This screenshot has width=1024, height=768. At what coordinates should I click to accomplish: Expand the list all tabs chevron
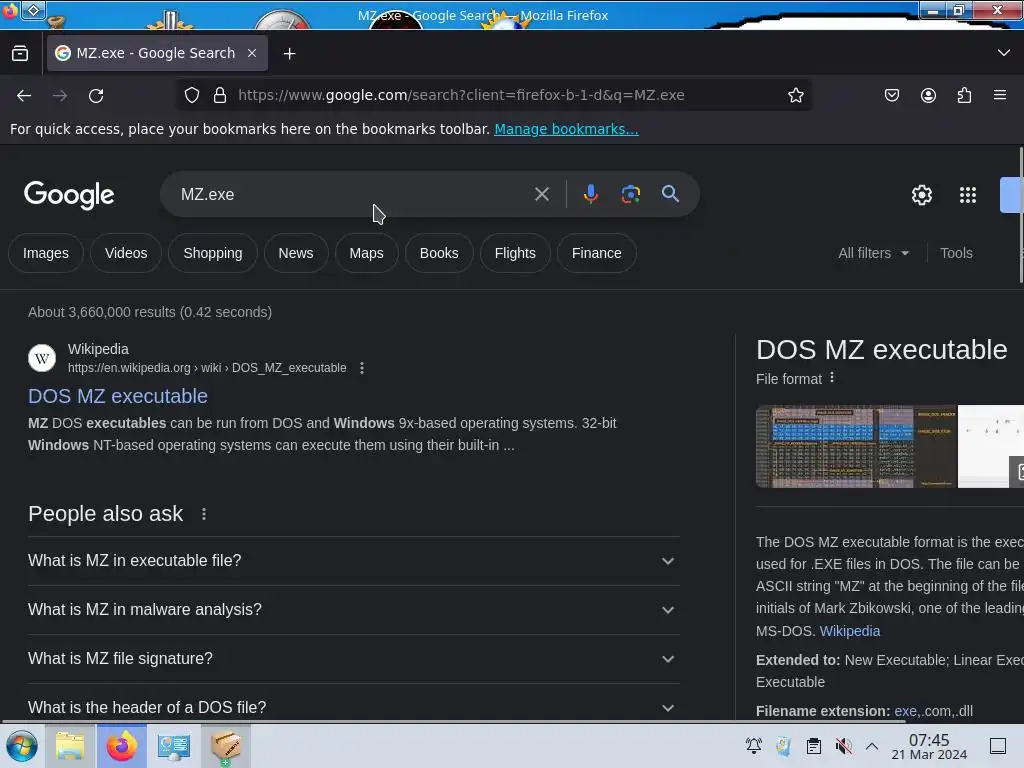point(1004,53)
